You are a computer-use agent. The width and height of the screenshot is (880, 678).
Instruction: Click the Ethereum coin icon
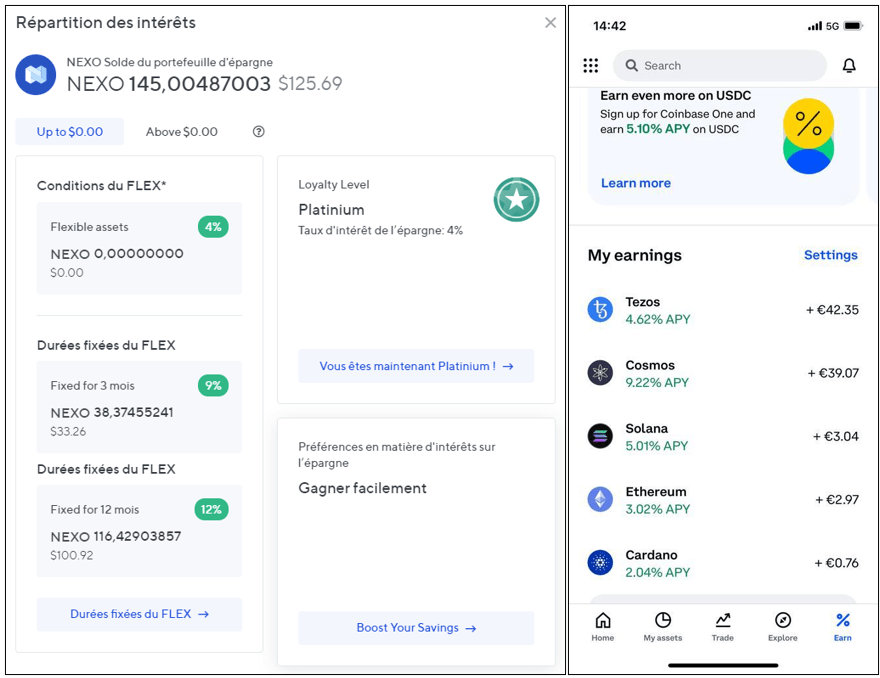pyautogui.click(x=600, y=500)
